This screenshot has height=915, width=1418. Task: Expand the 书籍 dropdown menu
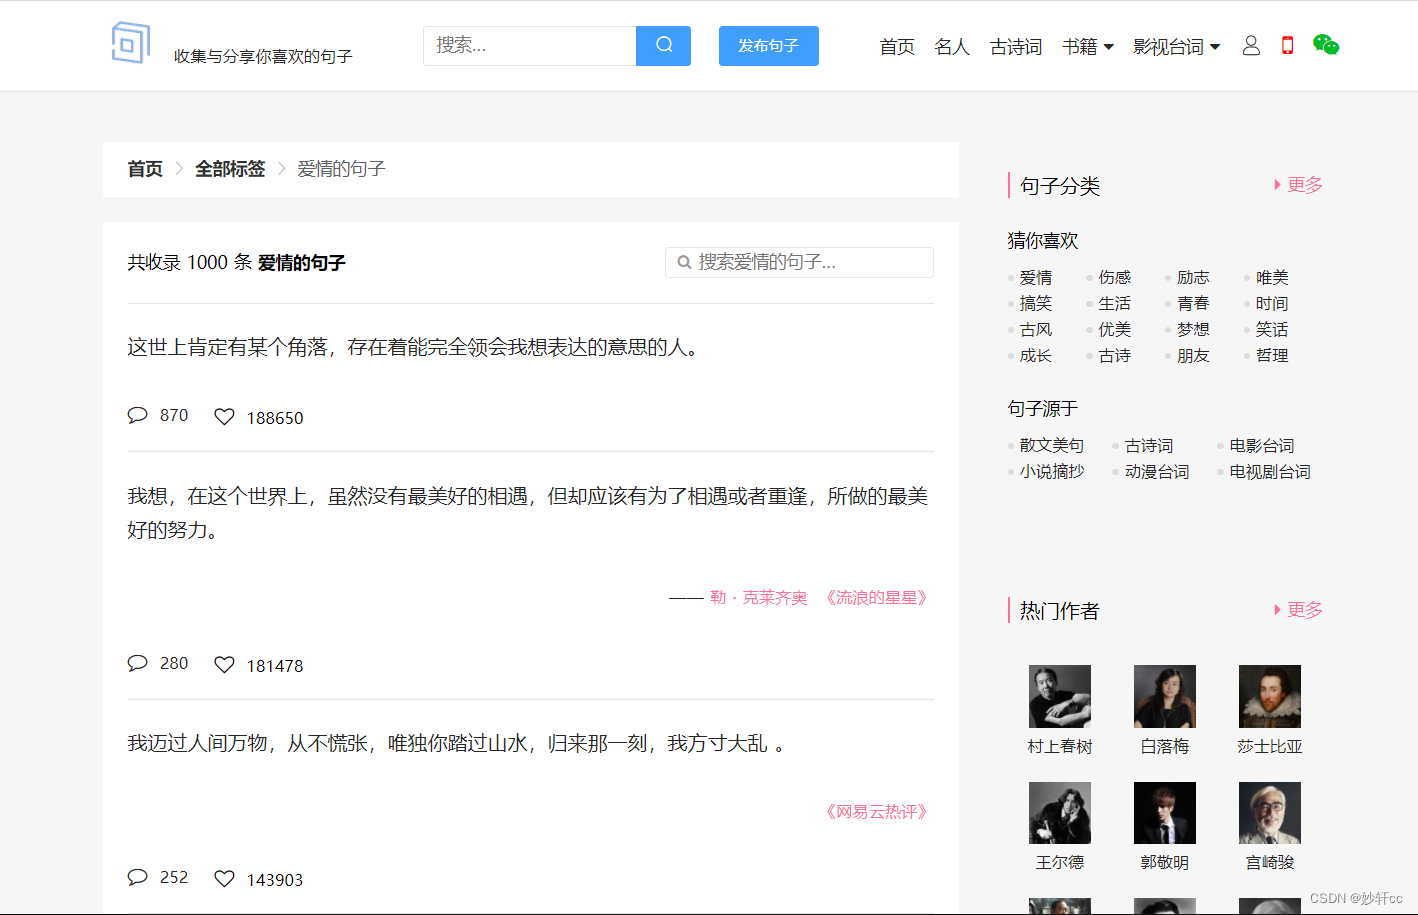pyautogui.click(x=1088, y=46)
